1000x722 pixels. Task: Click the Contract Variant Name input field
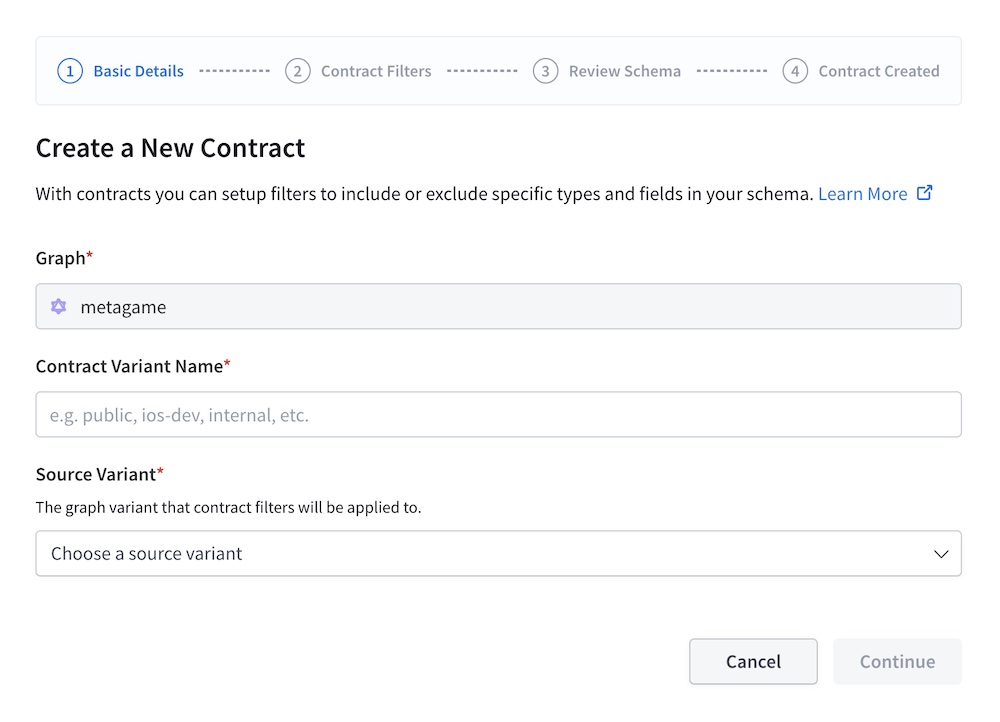[x=498, y=414]
